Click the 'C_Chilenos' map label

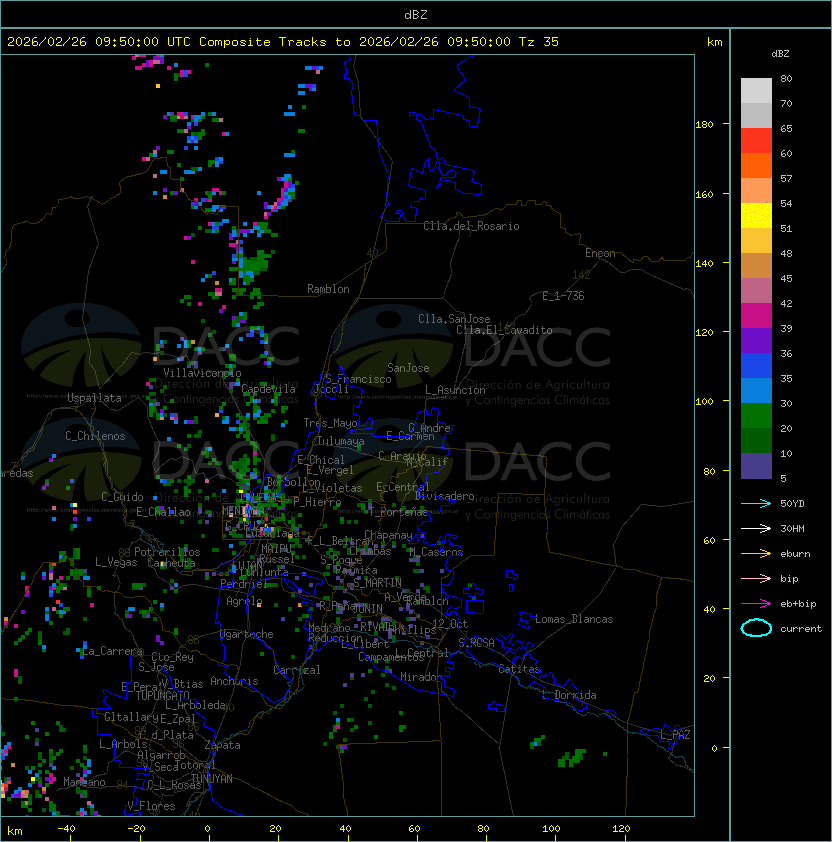coord(95,436)
